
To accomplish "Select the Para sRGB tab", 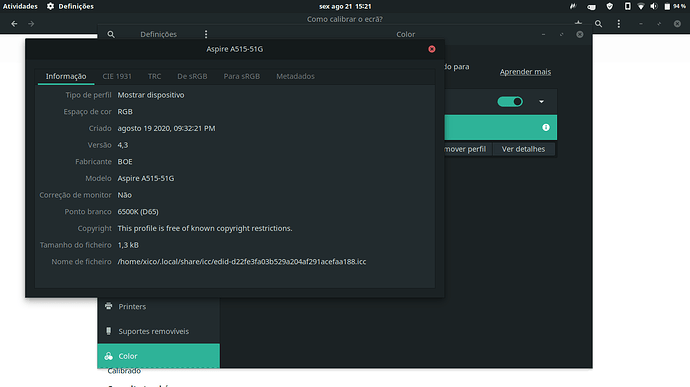I will 242,76.
